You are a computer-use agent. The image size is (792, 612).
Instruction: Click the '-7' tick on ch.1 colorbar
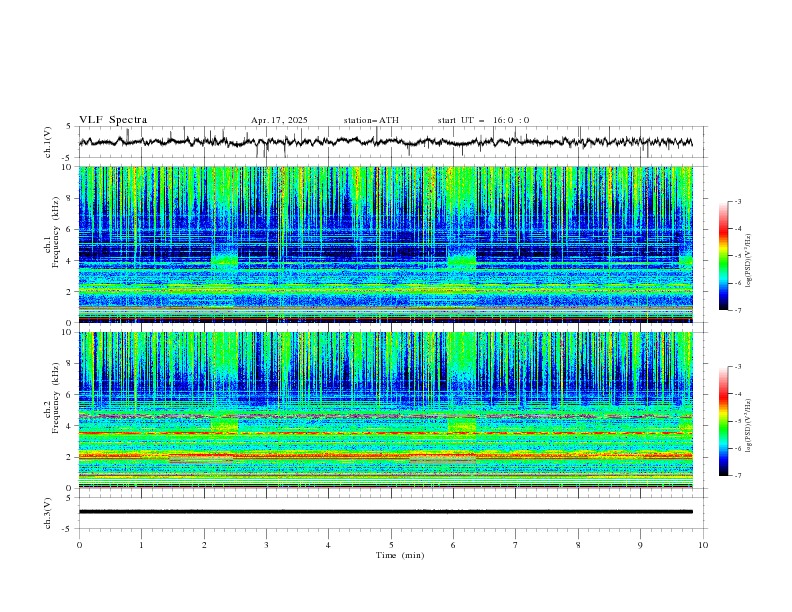point(737,310)
